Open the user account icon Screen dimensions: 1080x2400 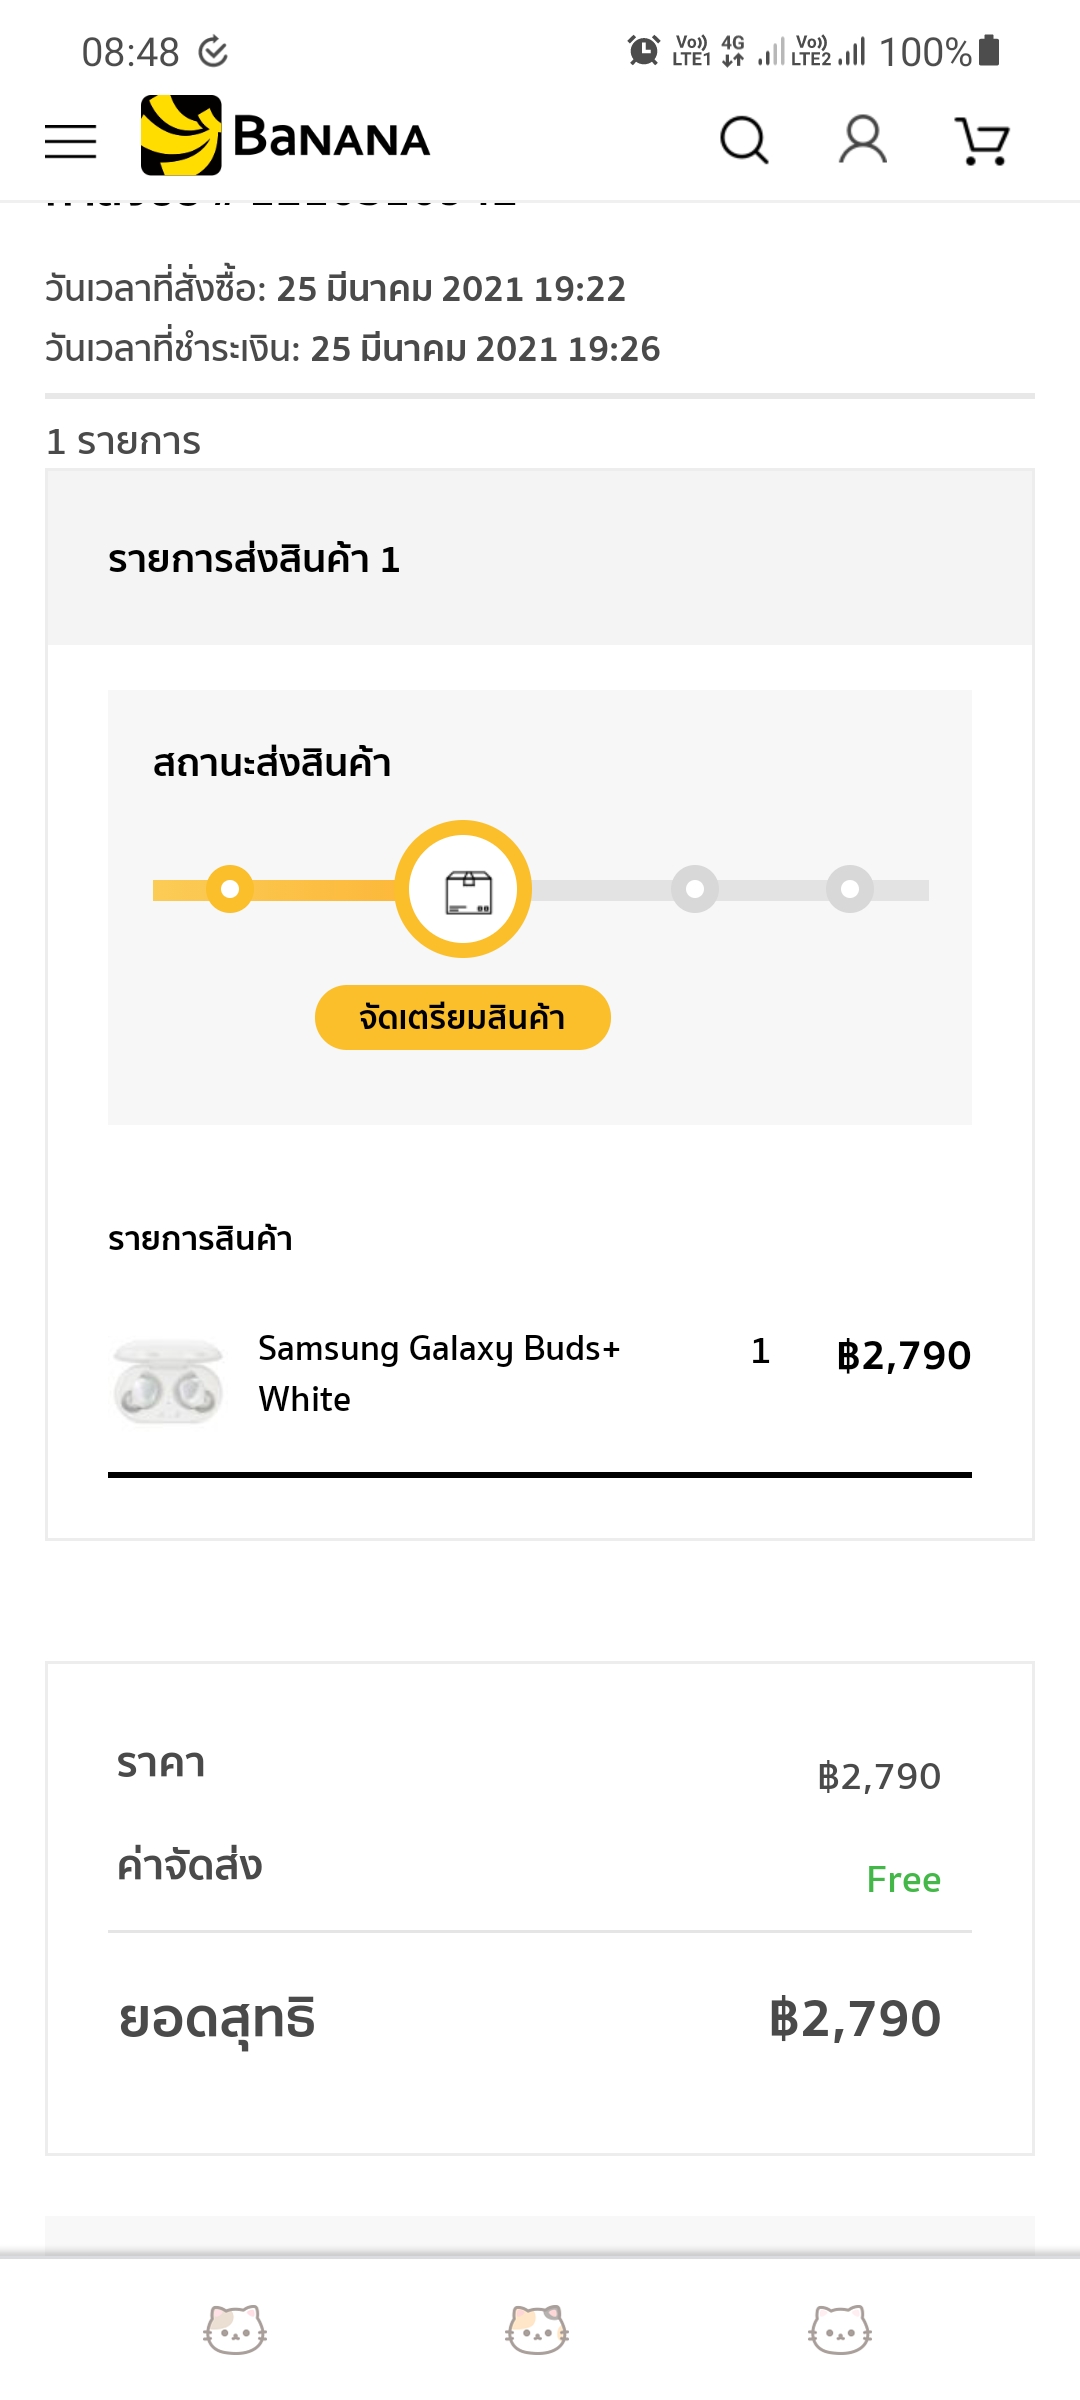point(863,140)
